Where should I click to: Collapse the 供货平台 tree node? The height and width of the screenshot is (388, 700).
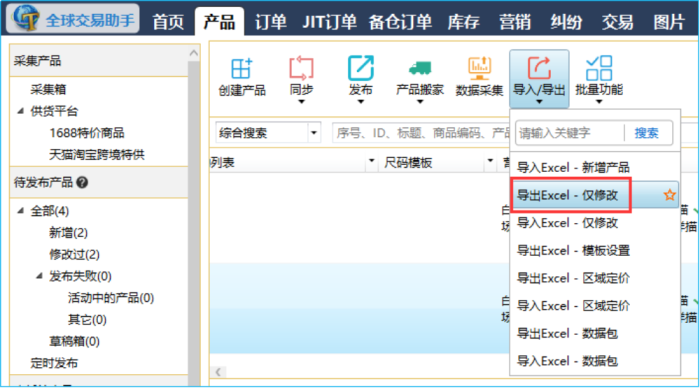coord(20,111)
